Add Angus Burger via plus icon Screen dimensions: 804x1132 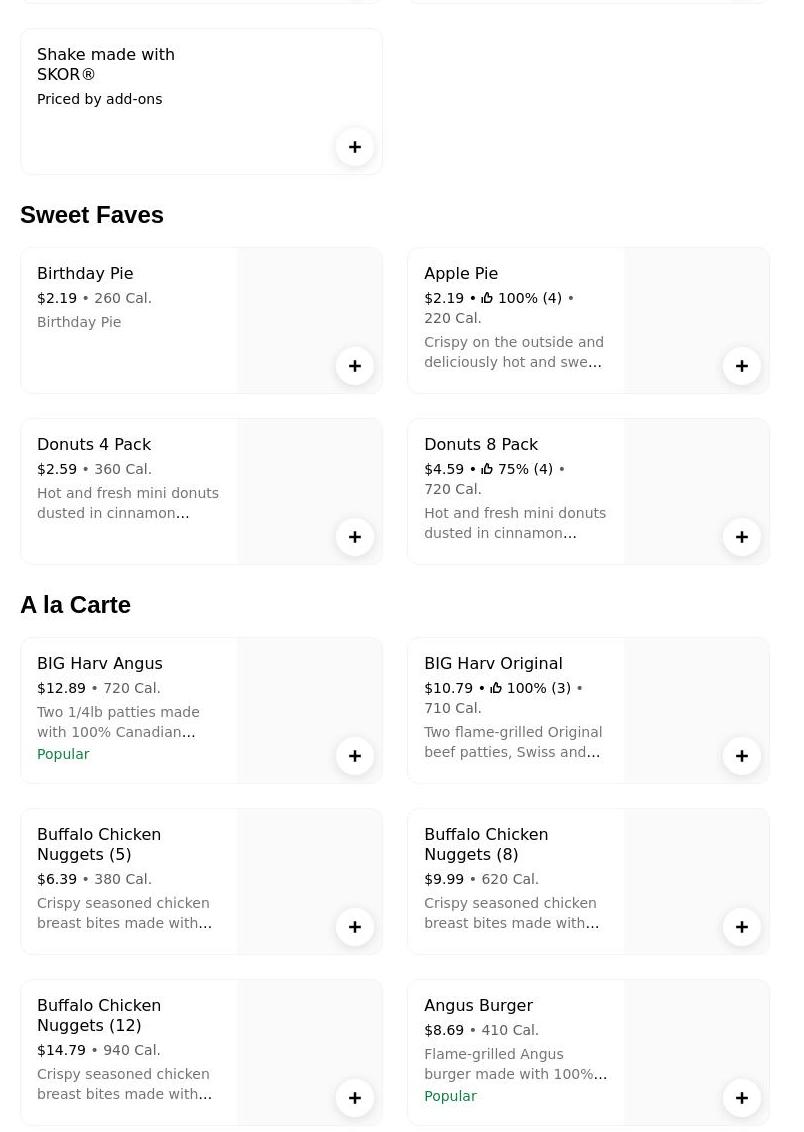coord(742,1098)
